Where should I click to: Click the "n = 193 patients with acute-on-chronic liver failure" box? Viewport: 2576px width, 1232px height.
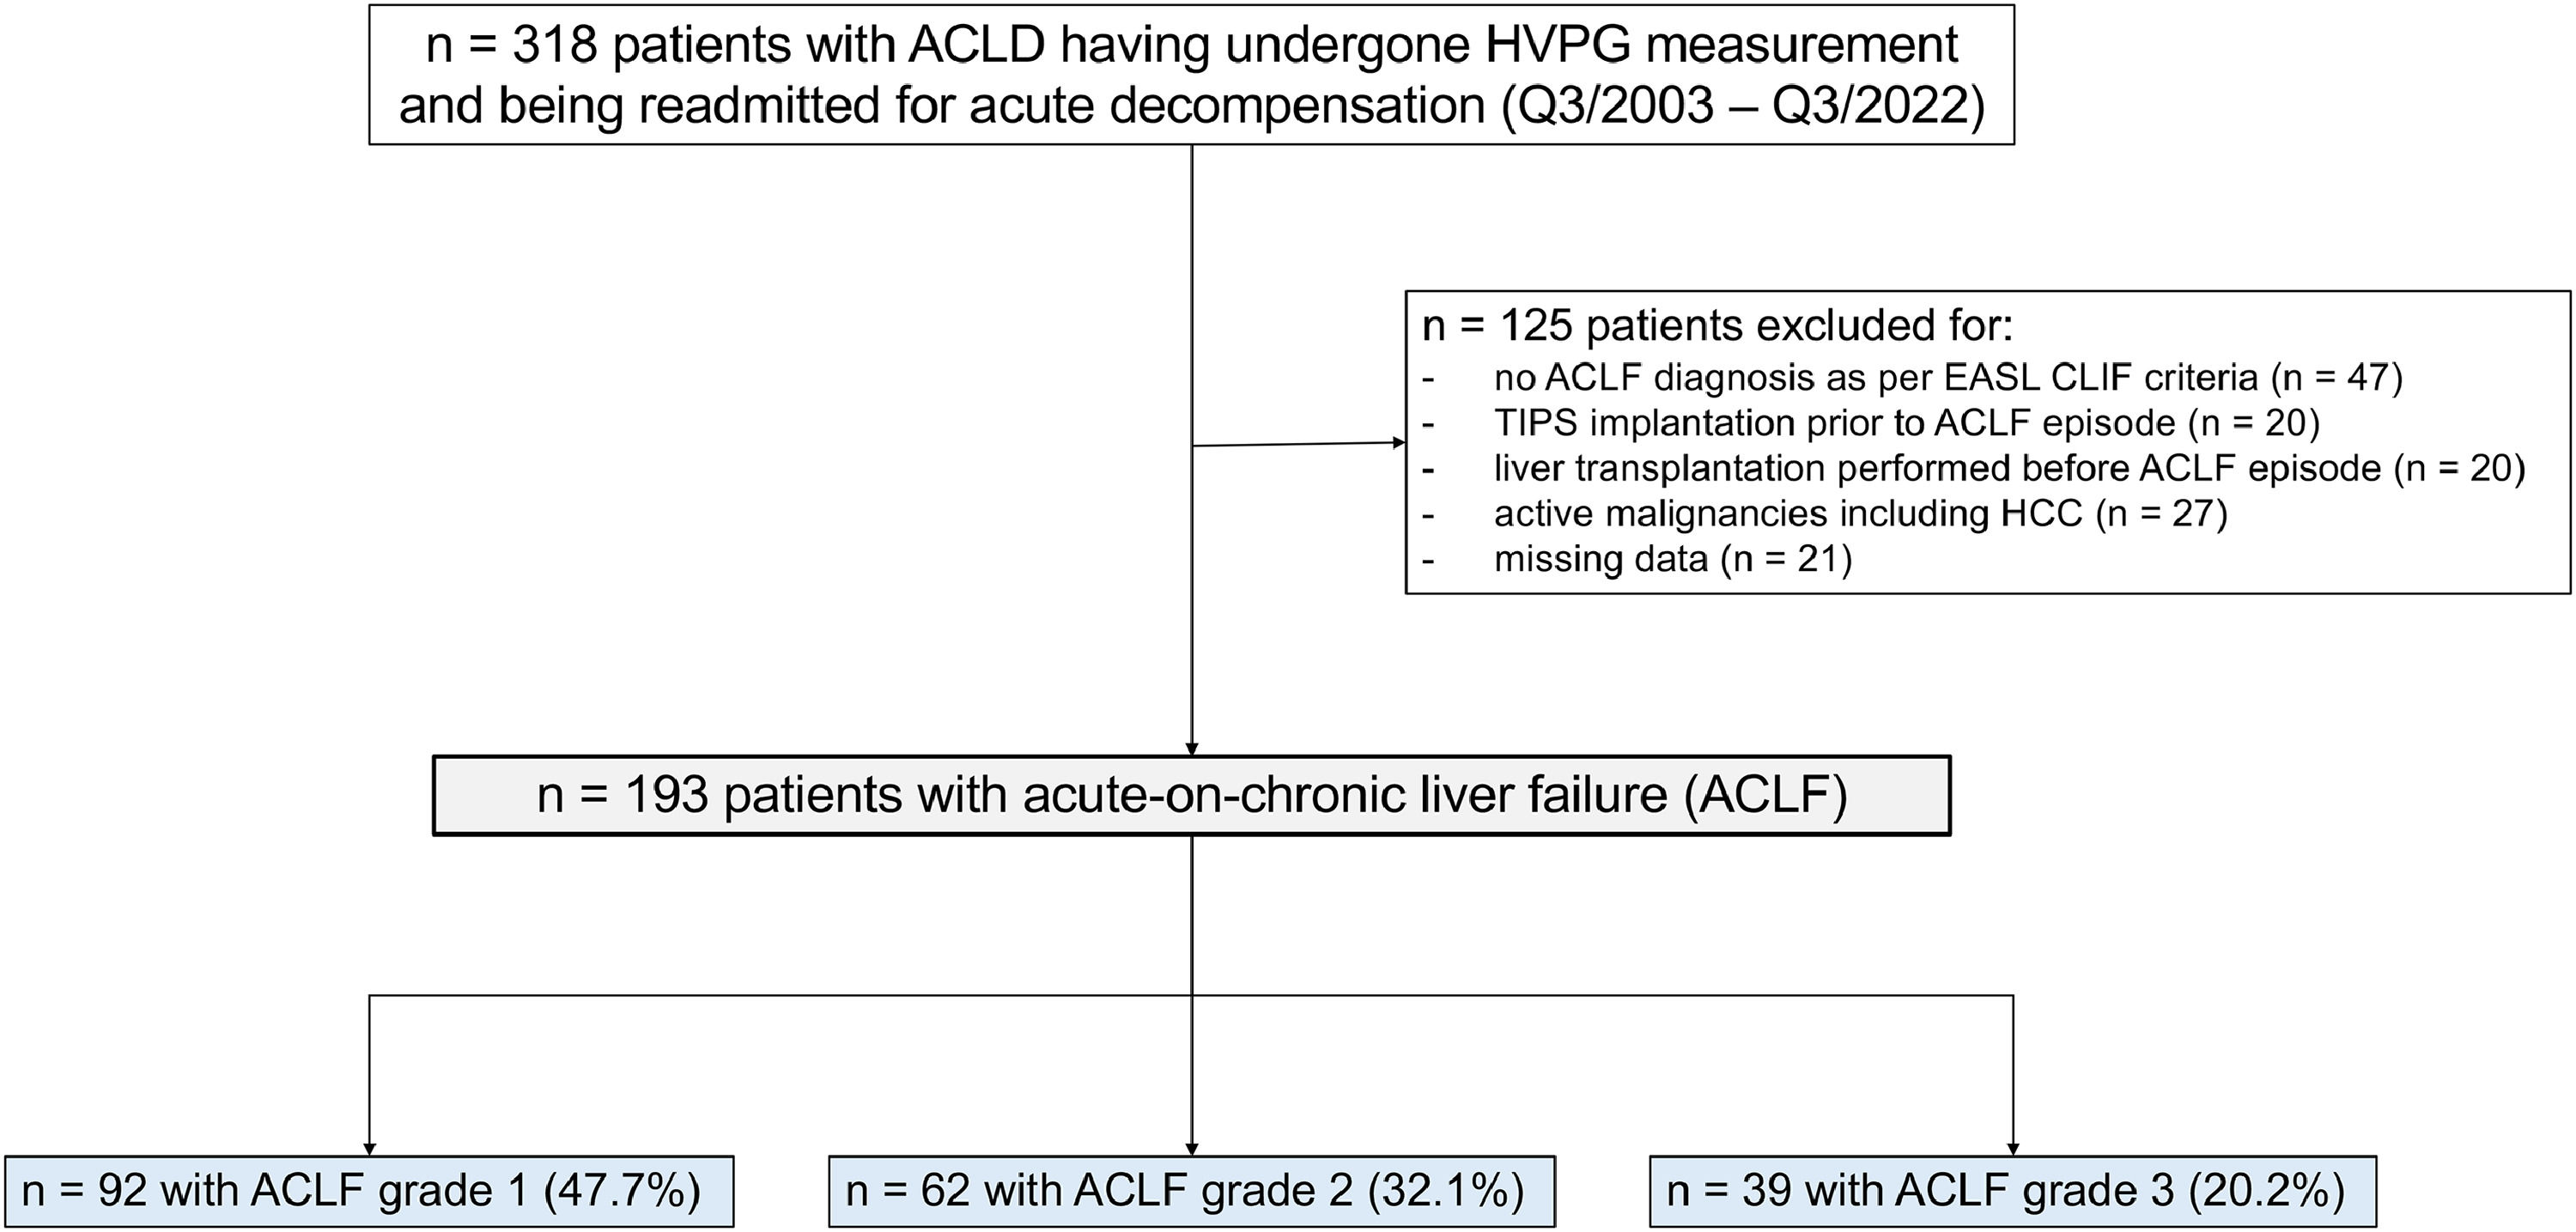point(1191,796)
